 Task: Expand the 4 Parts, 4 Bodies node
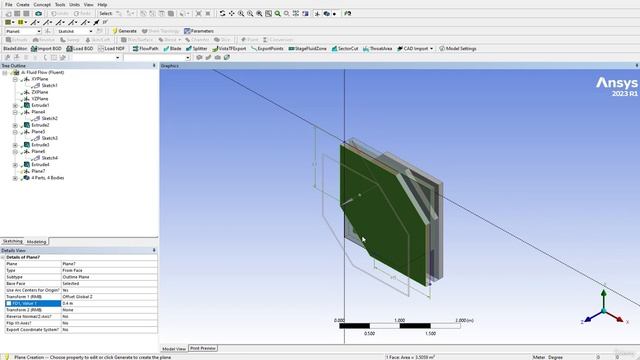15,178
